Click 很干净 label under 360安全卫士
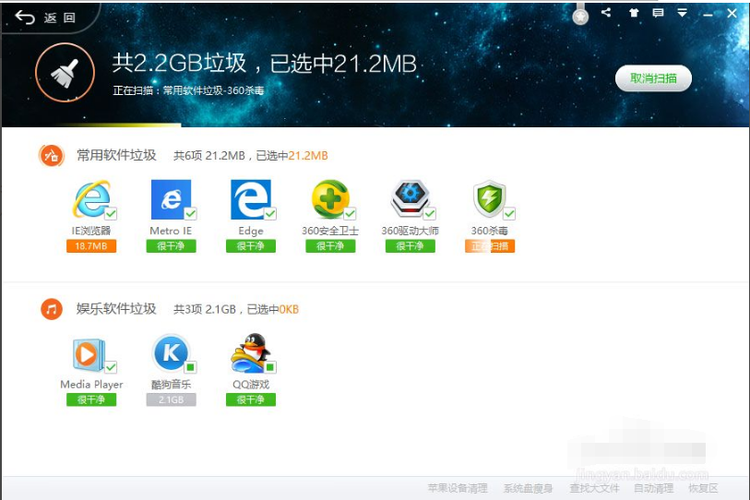This screenshot has height=500, width=750. (x=331, y=246)
